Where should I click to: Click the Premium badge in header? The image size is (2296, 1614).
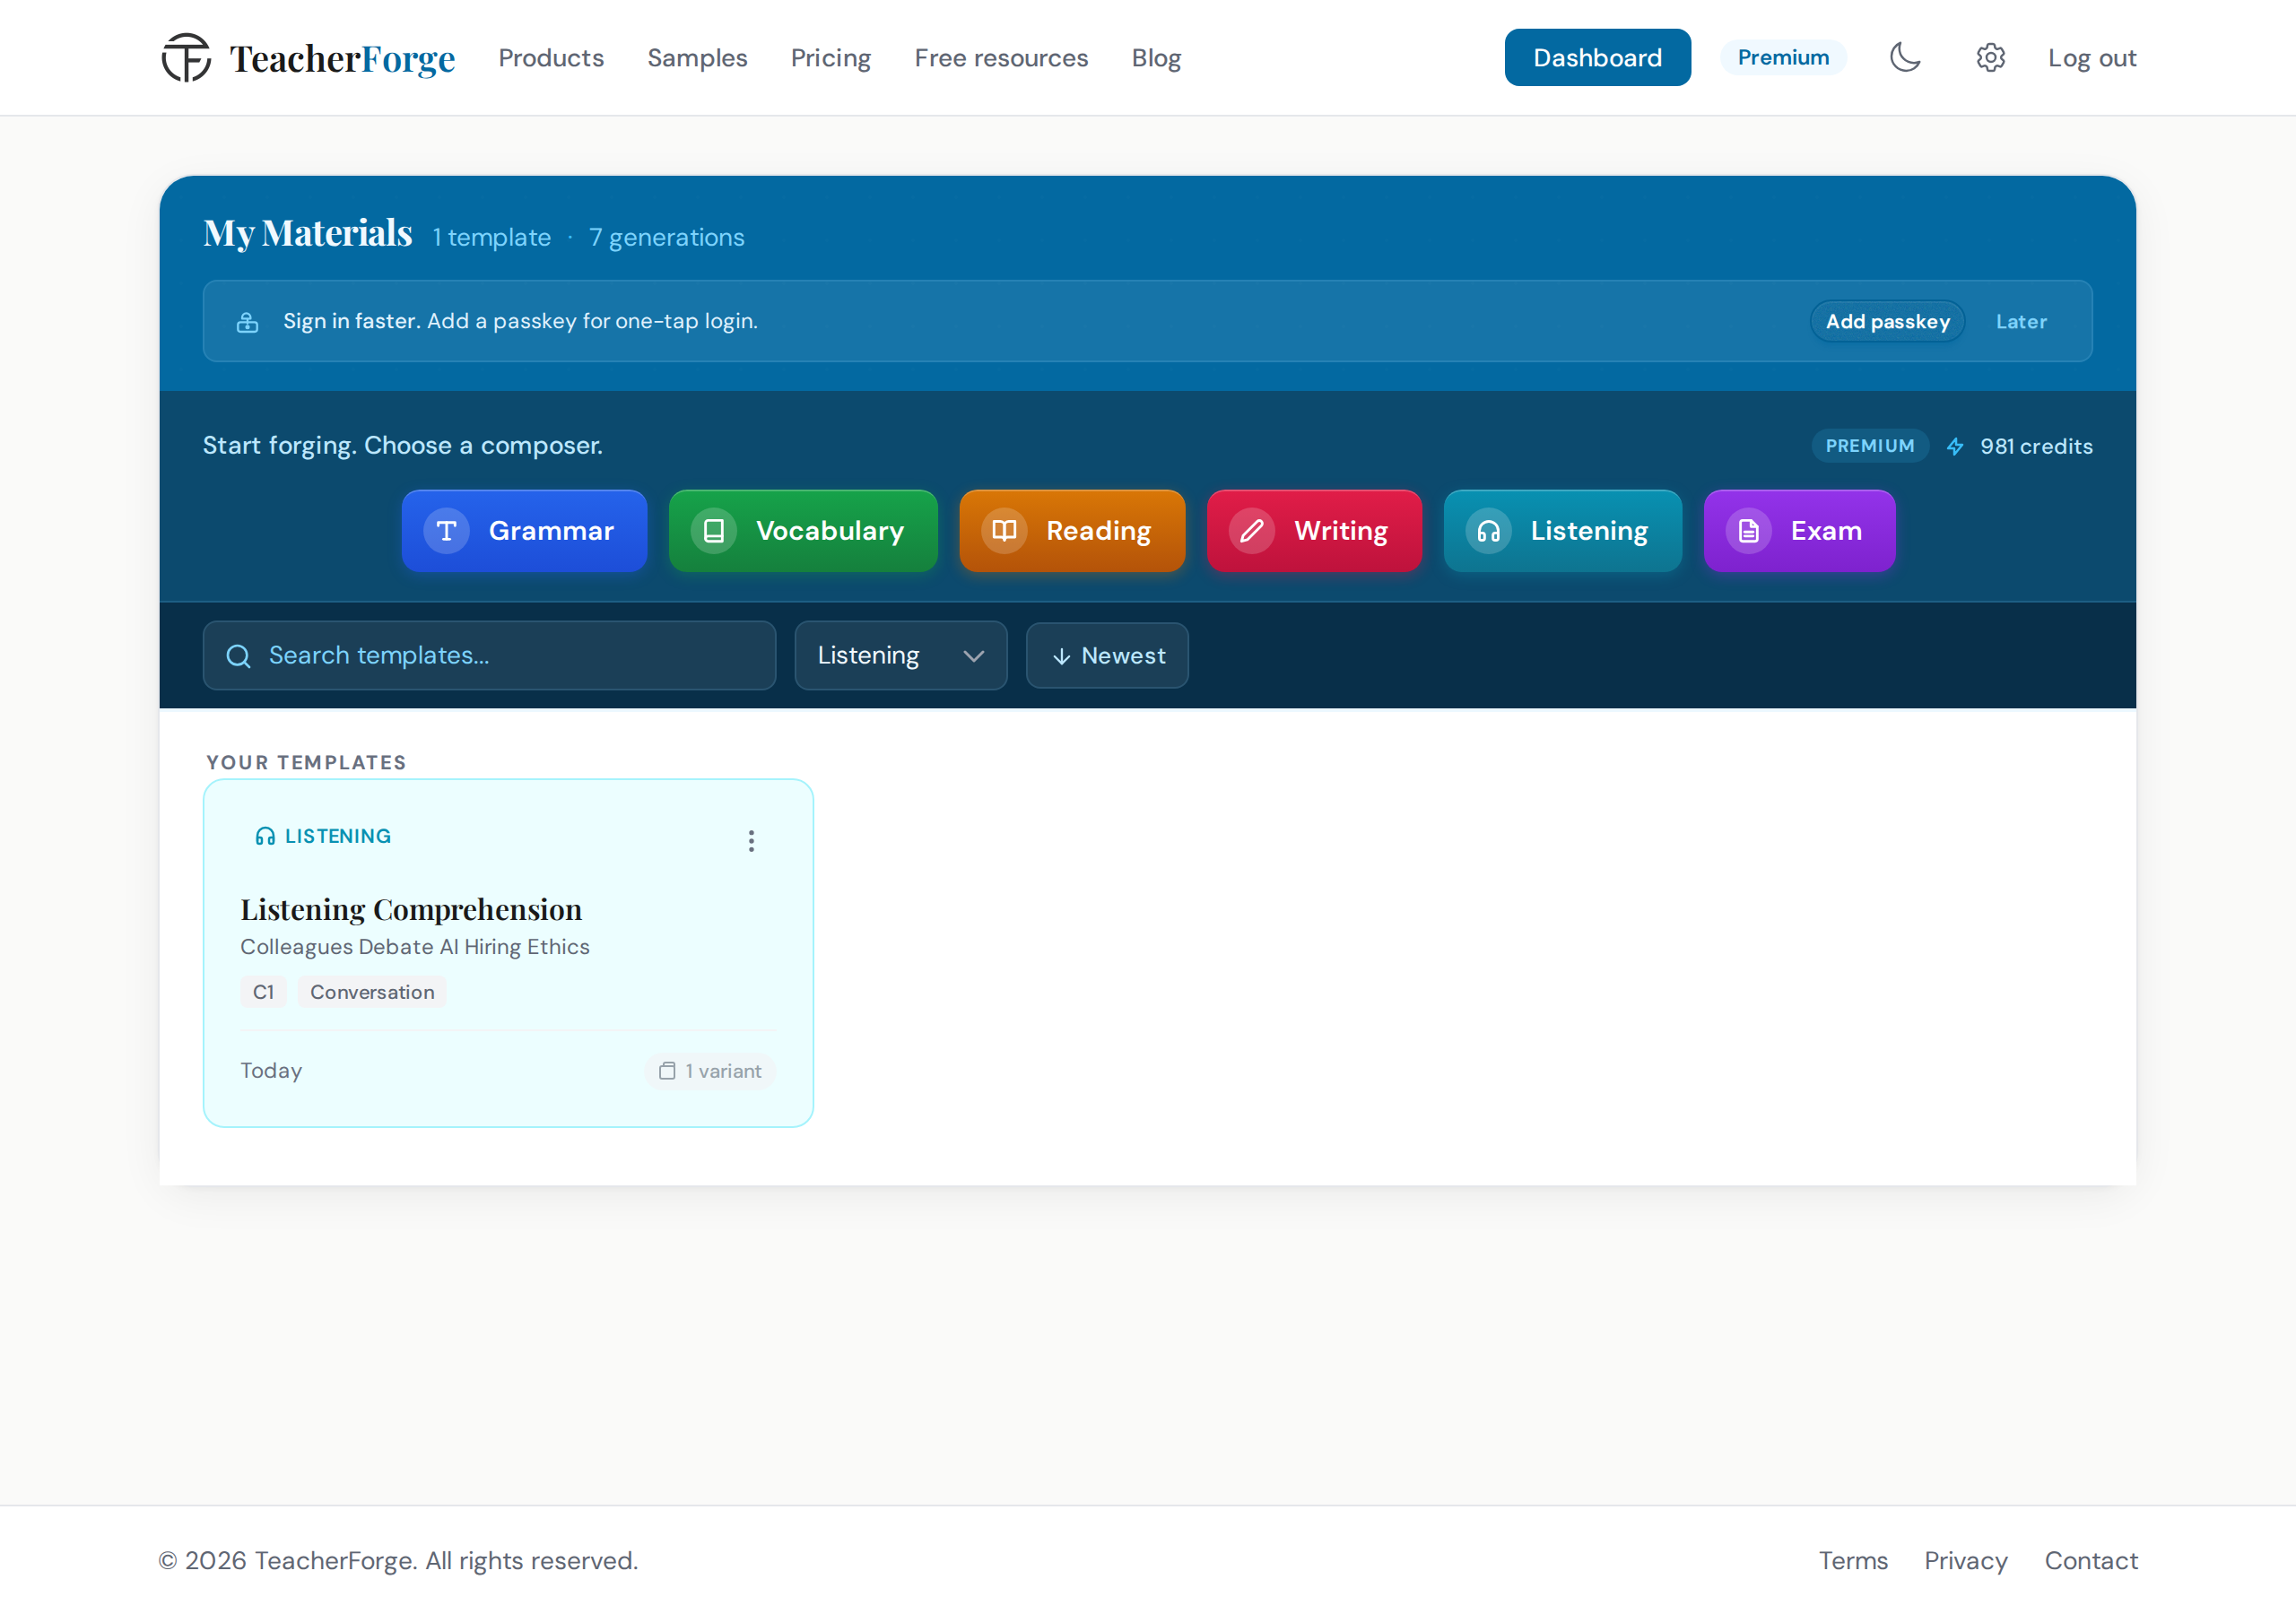coord(1783,57)
